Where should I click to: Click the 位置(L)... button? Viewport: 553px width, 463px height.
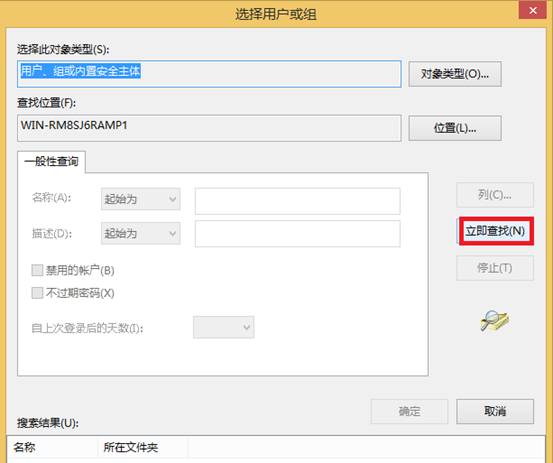pyautogui.click(x=455, y=128)
